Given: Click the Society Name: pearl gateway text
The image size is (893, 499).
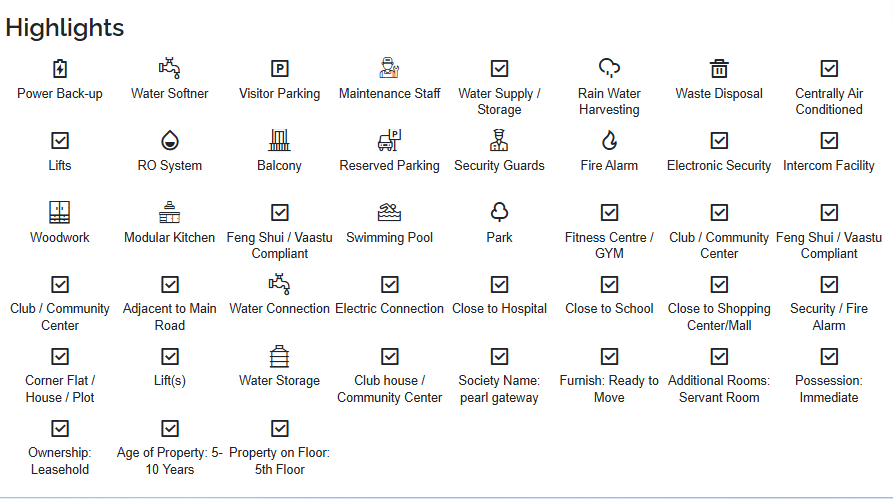Looking at the screenshot, I should 499,389.
